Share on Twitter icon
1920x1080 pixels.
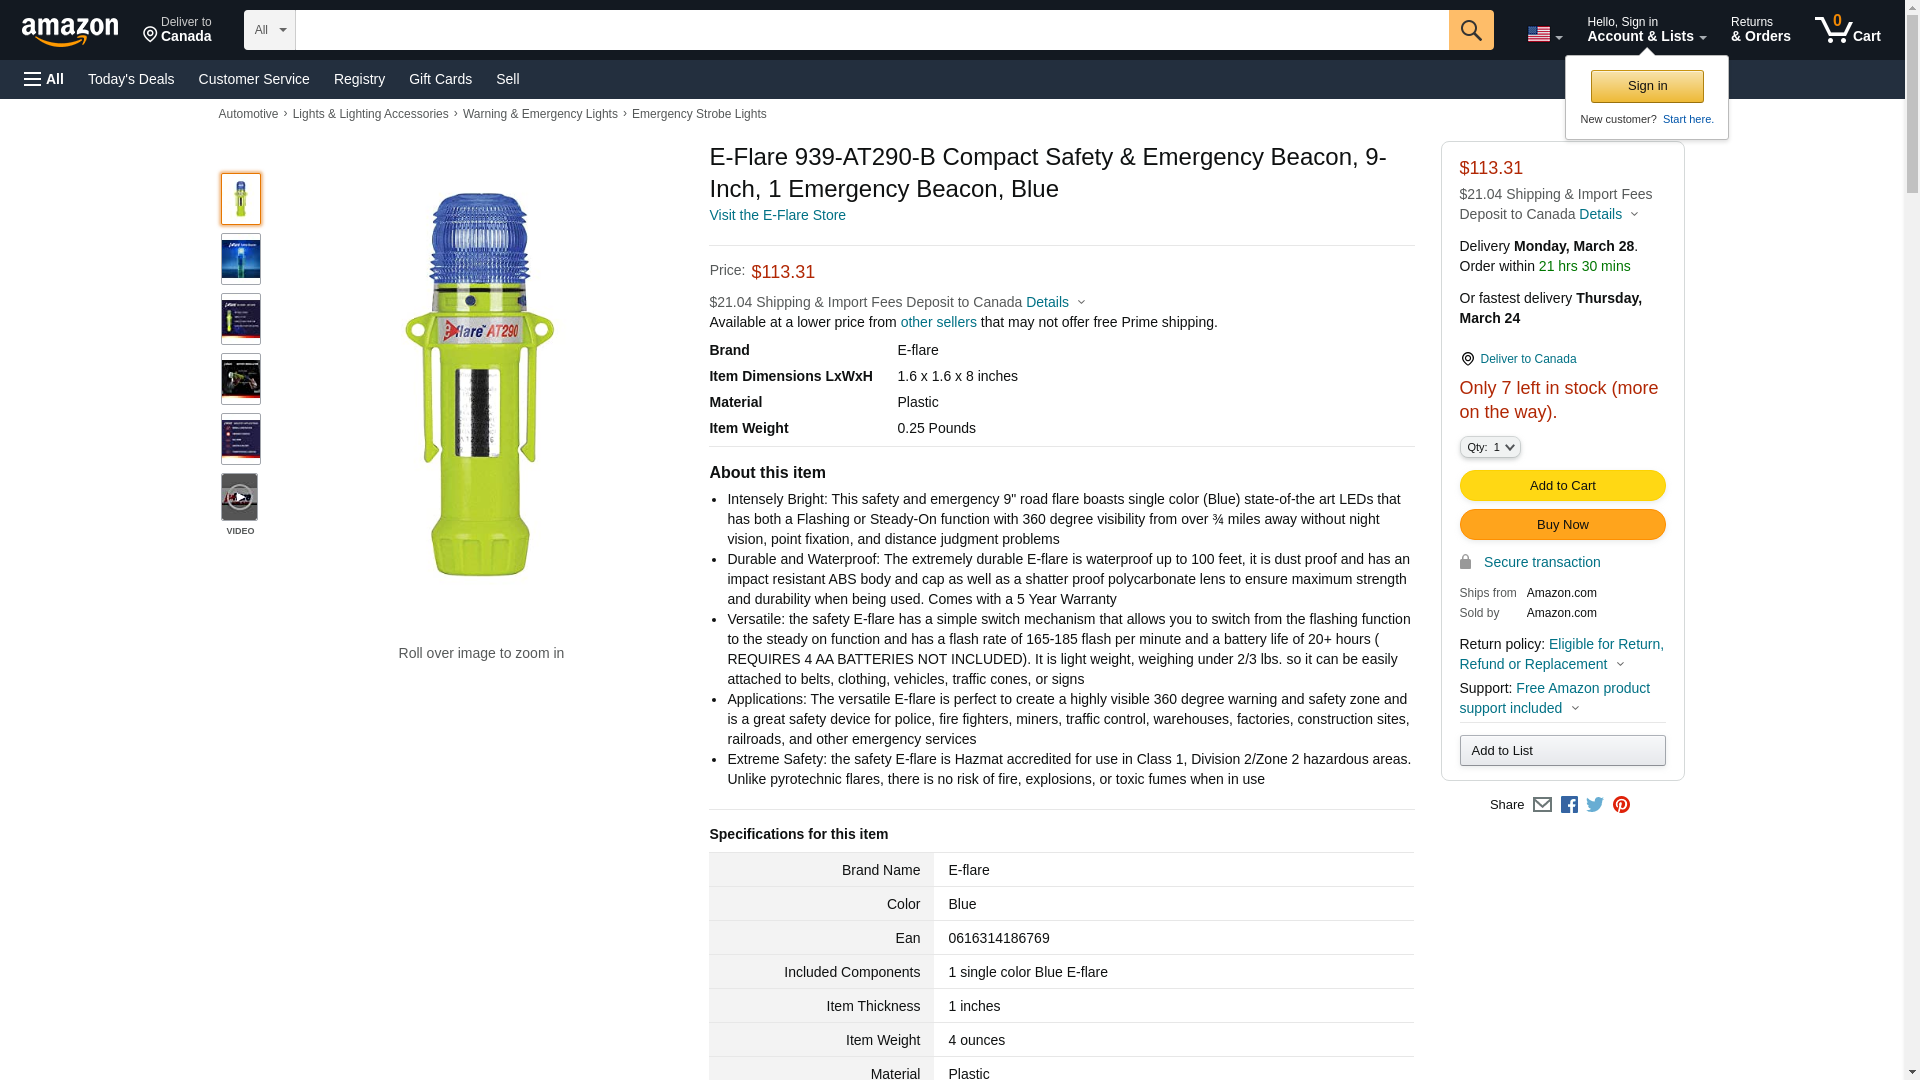1595,805
